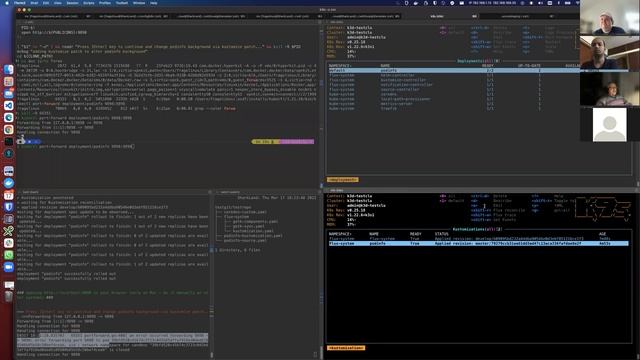Viewport: 640px width, 360px height.
Task: Open Zoom from the Dock
Action: (9, 267)
